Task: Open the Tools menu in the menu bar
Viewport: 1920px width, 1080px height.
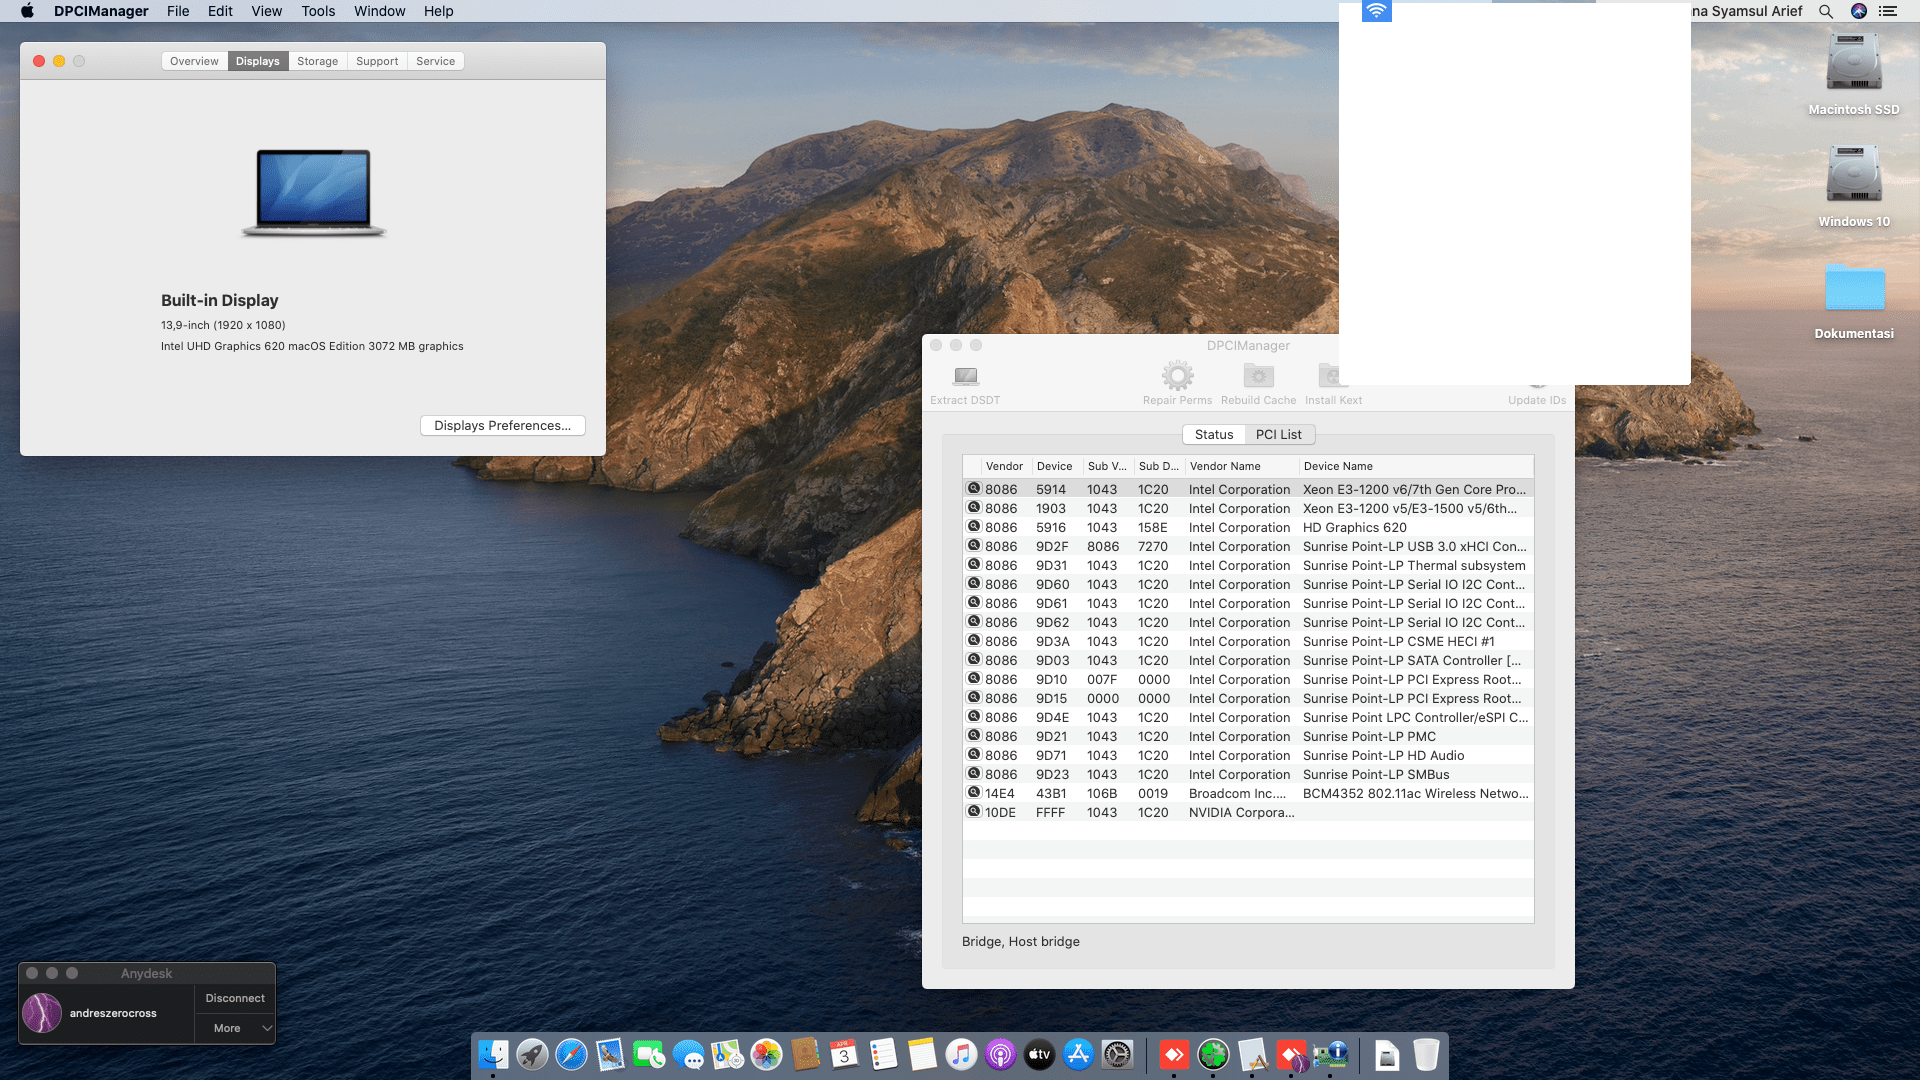Action: click(x=318, y=11)
